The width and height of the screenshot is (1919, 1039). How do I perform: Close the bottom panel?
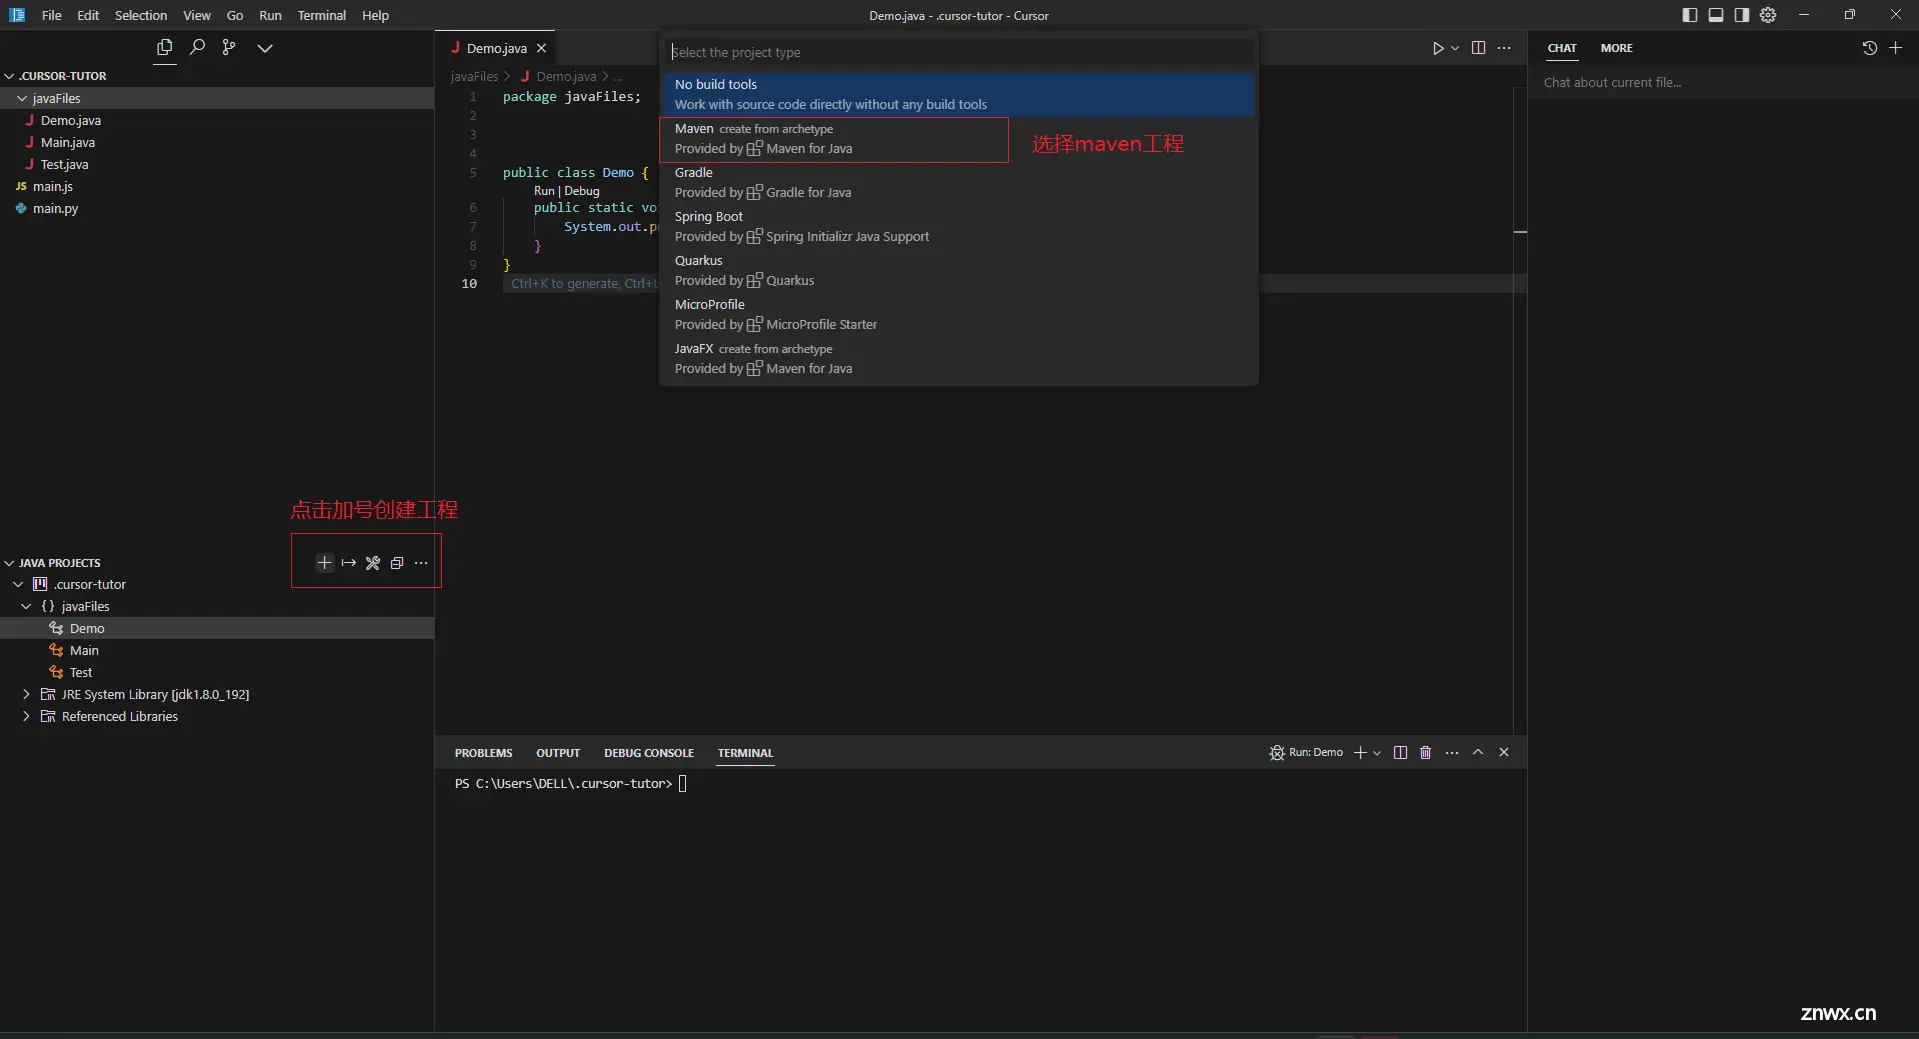coord(1504,753)
